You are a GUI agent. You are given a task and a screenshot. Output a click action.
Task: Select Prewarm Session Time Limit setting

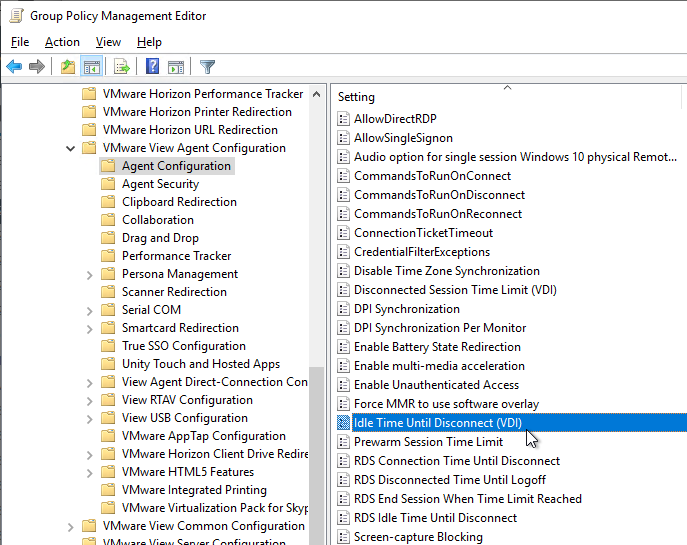[428, 442]
